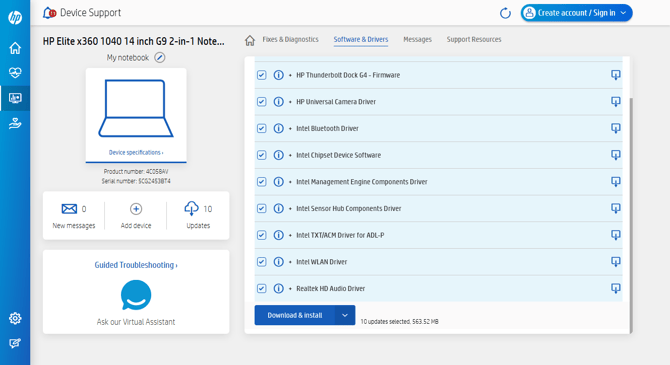Open the Guided Troubleshooting link
The height and width of the screenshot is (365, 670).
[x=136, y=265]
